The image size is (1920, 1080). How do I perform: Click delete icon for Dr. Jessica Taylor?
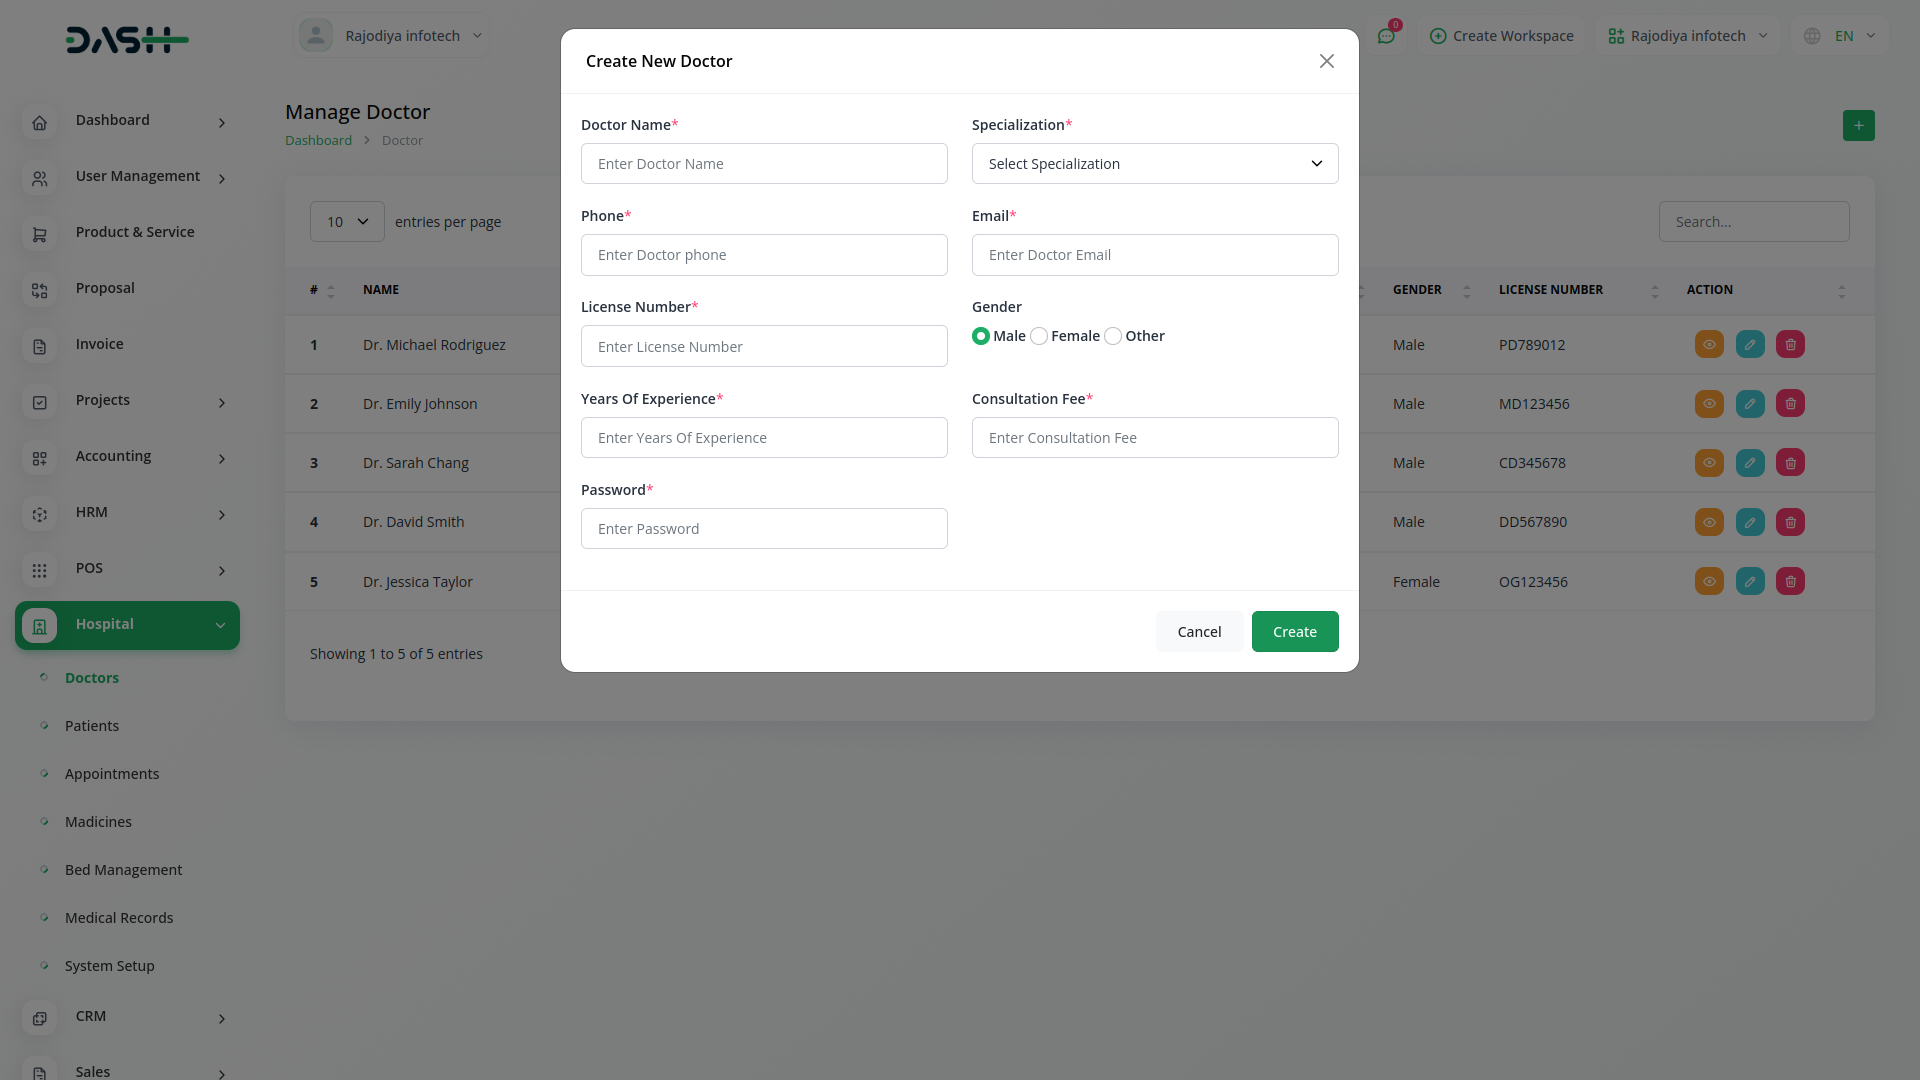tap(1790, 582)
